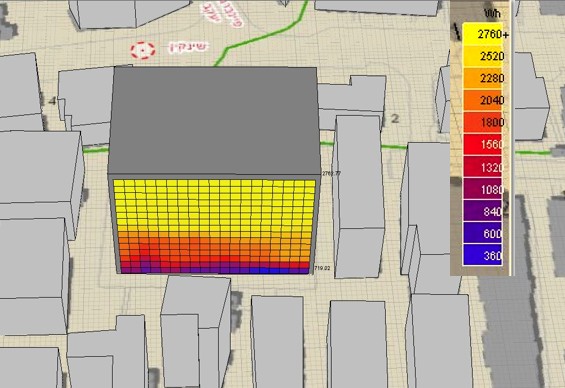The height and width of the screenshot is (388, 565).
Task: Select the 840 purple legend swatch
Action: [x=482, y=211]
